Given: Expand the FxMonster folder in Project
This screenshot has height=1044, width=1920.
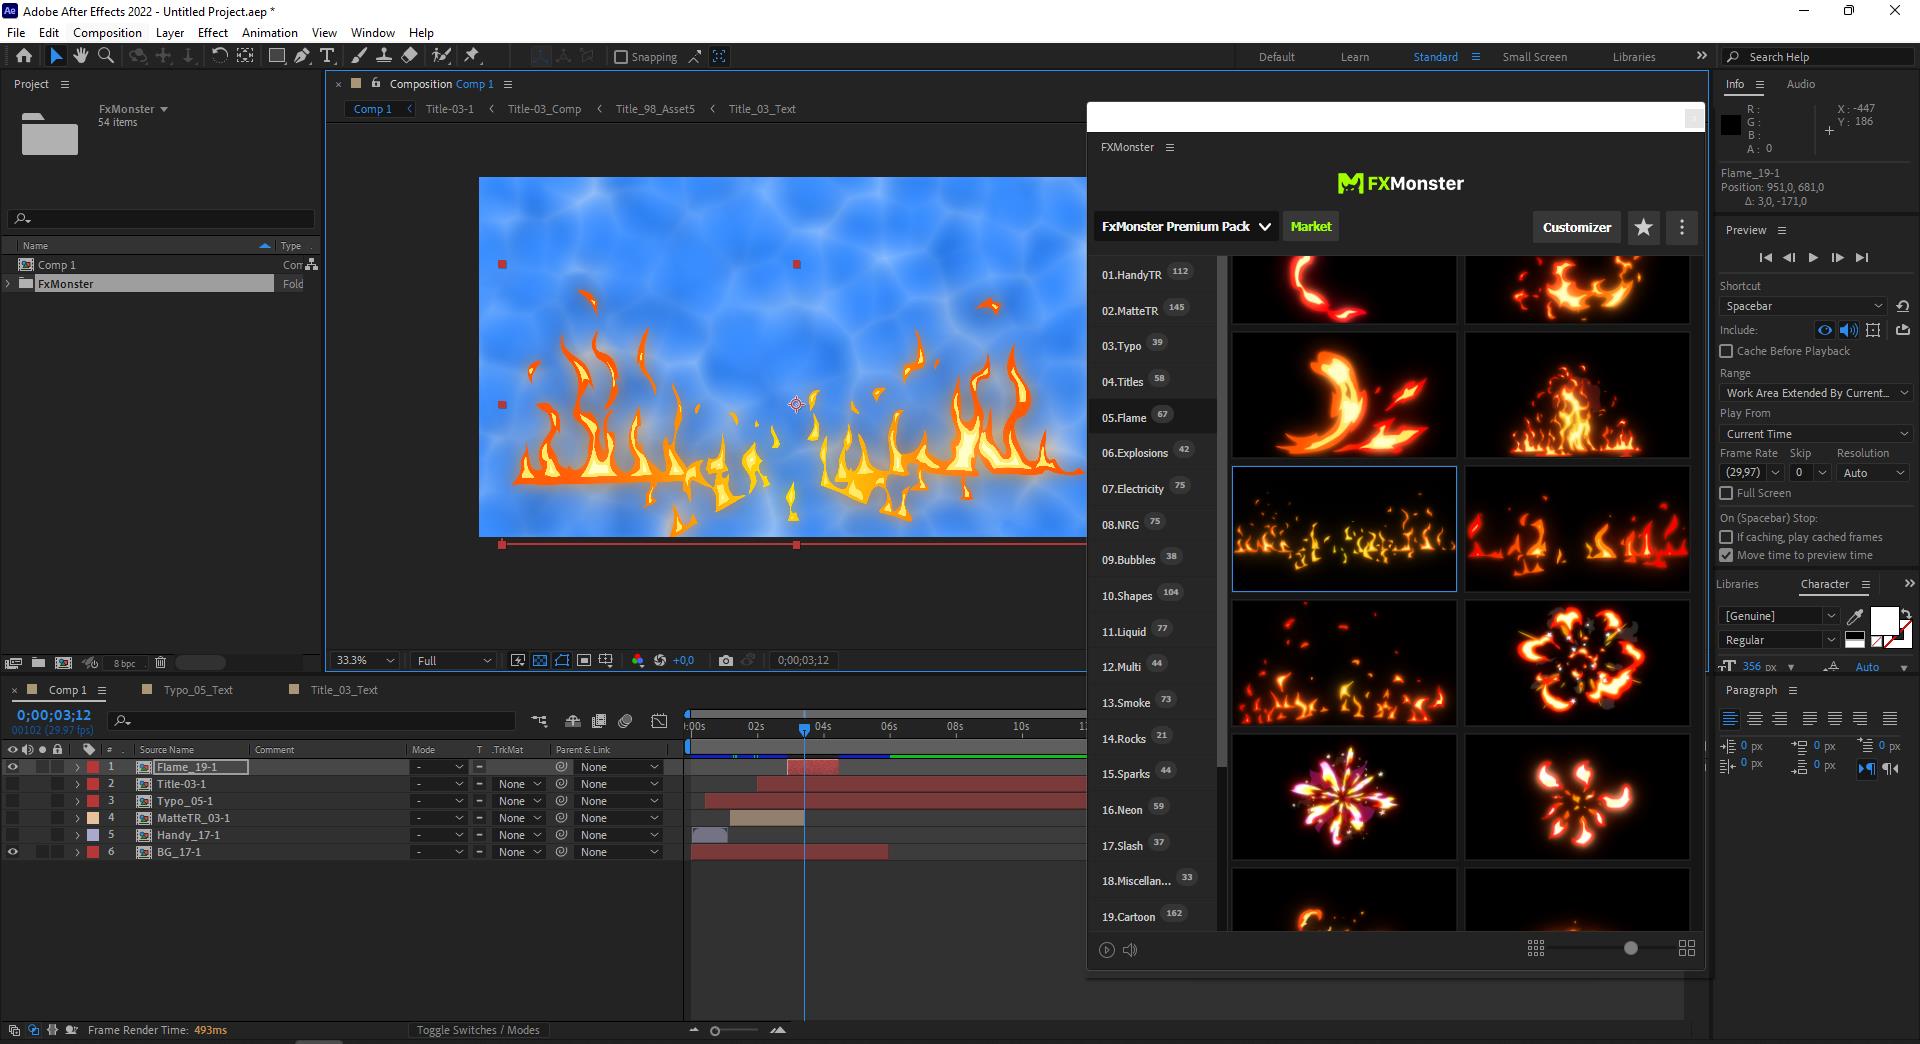Looking at the screenshot, I should point(9,284).
